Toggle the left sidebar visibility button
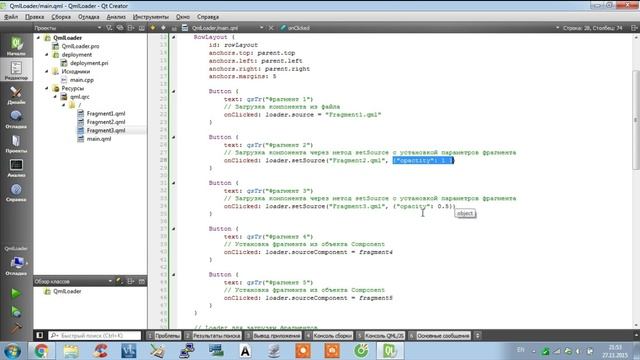The image size is (640, 360). point(40,336)
